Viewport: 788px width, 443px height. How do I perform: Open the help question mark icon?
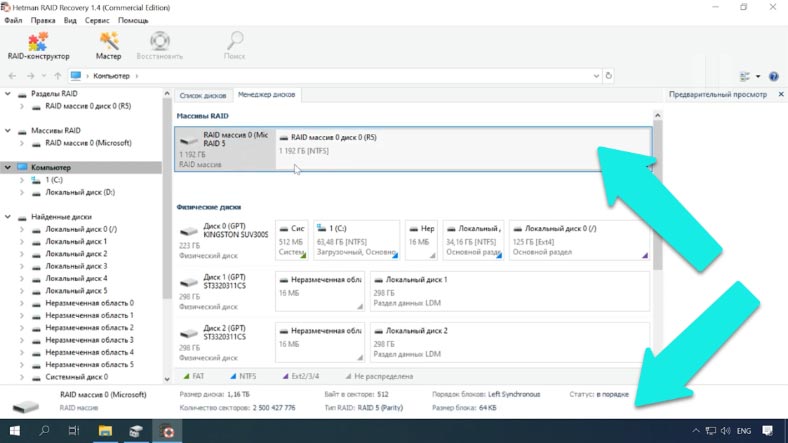pos(774,76)
